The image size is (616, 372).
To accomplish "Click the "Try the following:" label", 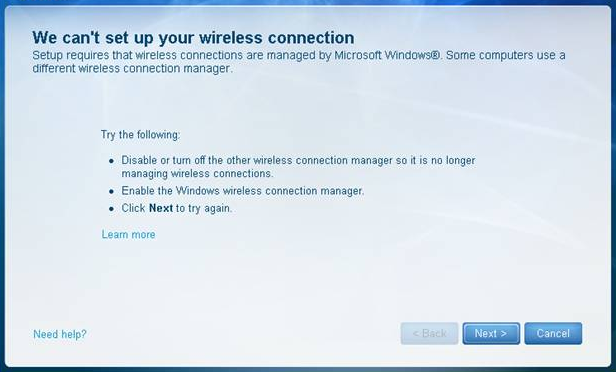I will point(141,135).
